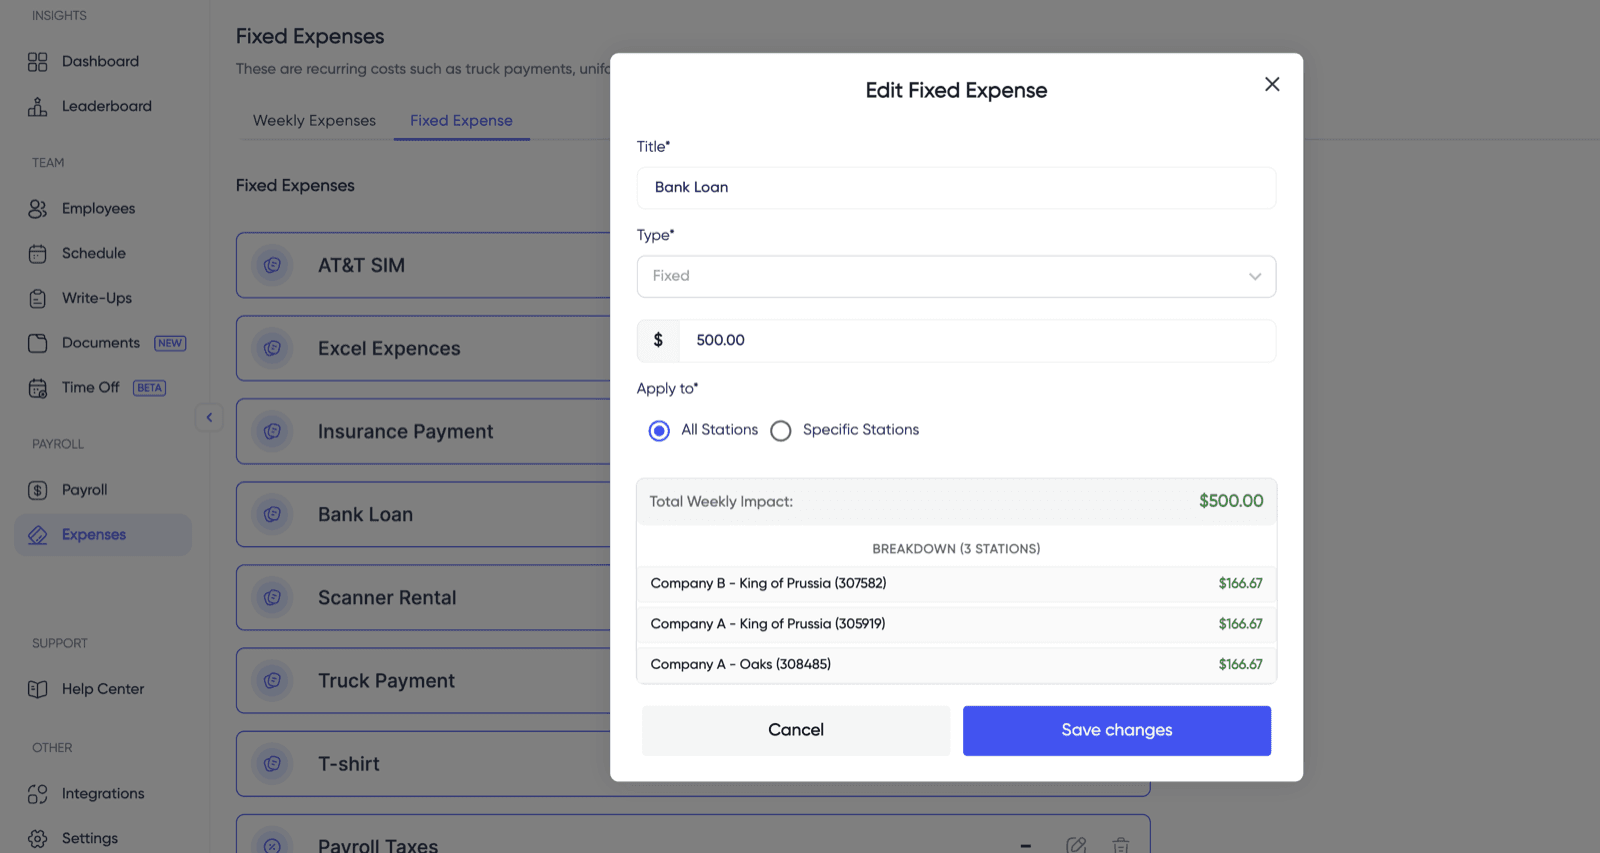This screenshot has height=853, width=1600.
Task: Click the dash value in Payroll Taxes row
Action: tap(1026, 846)
